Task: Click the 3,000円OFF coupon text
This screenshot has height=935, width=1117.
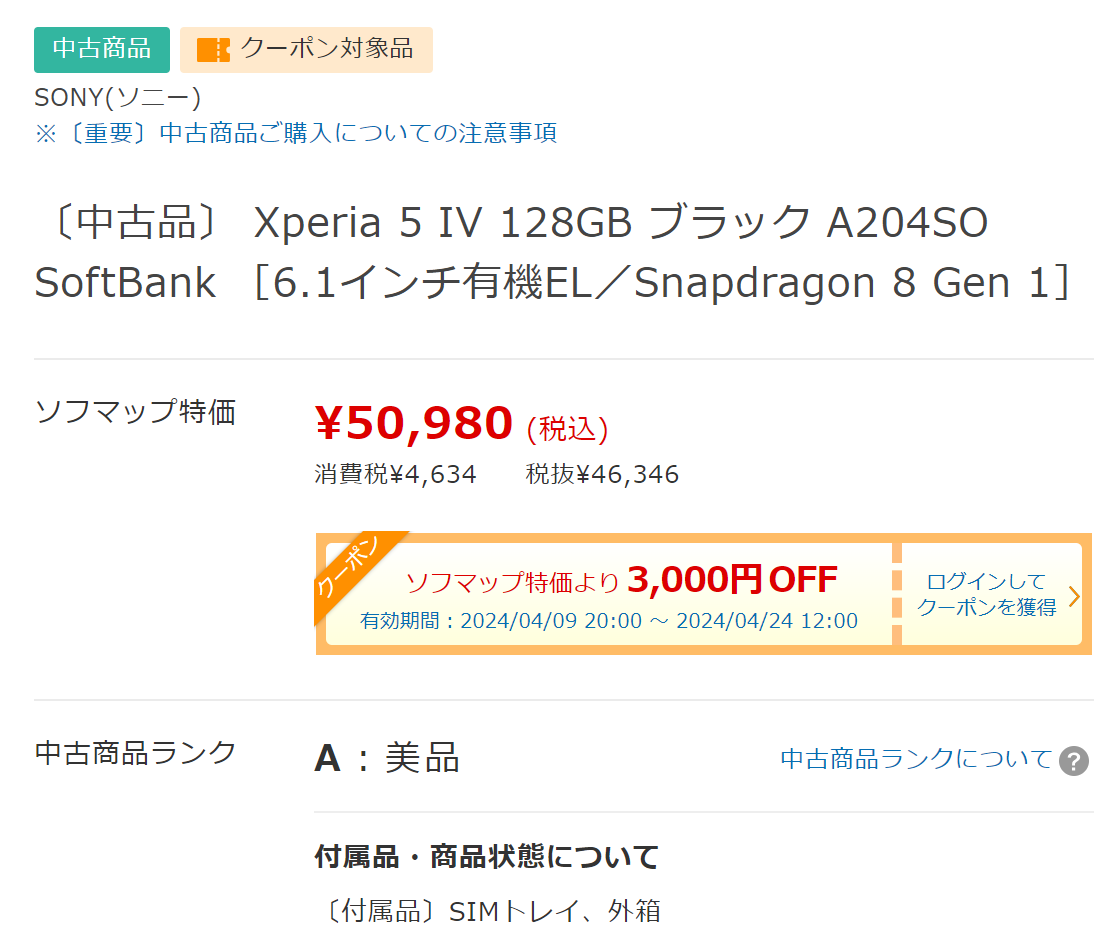Action: [x=732, y=579]
